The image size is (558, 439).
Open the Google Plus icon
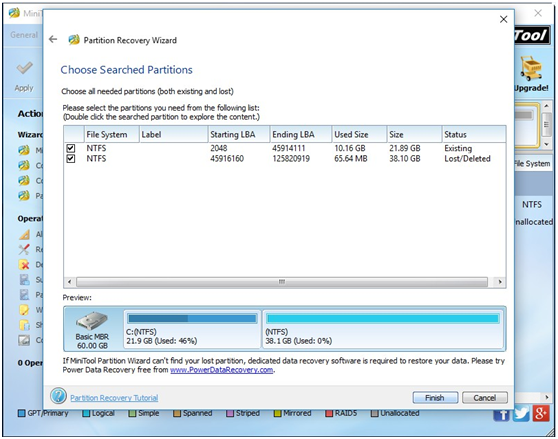541,413
